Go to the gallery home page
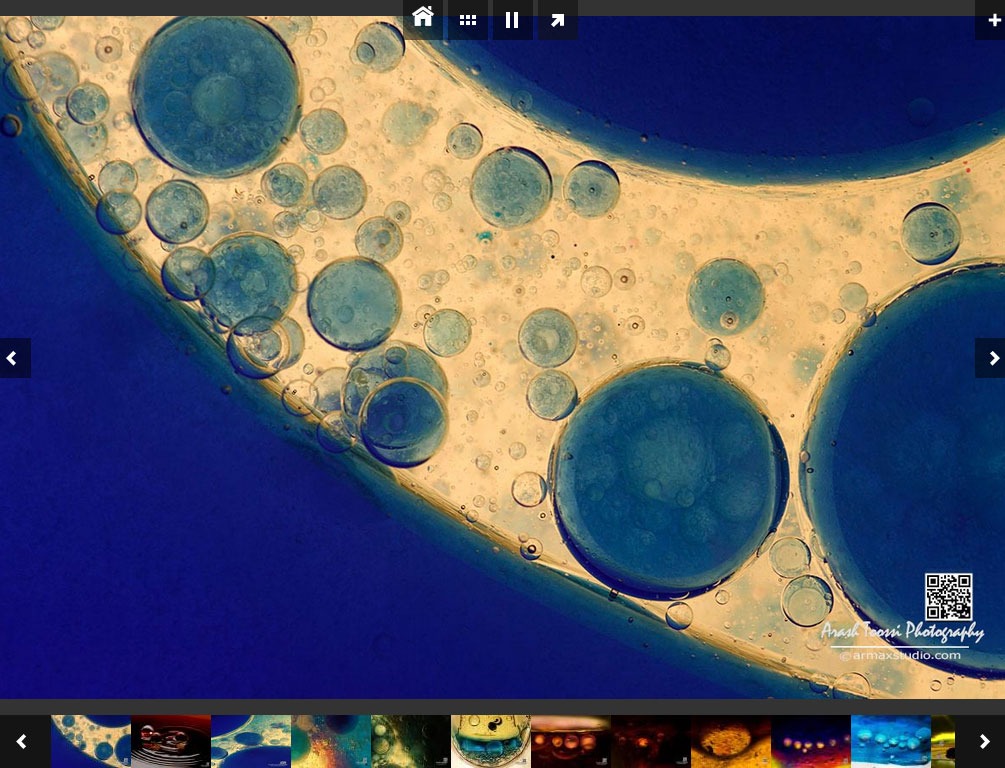This screenshot has width=1005, height=768. click(423, 18)
